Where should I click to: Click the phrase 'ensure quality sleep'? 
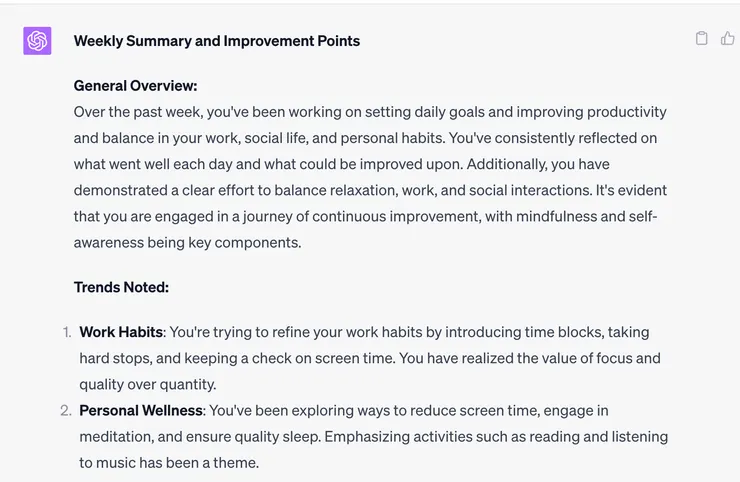pyautogui.click(x=265, y=436)
